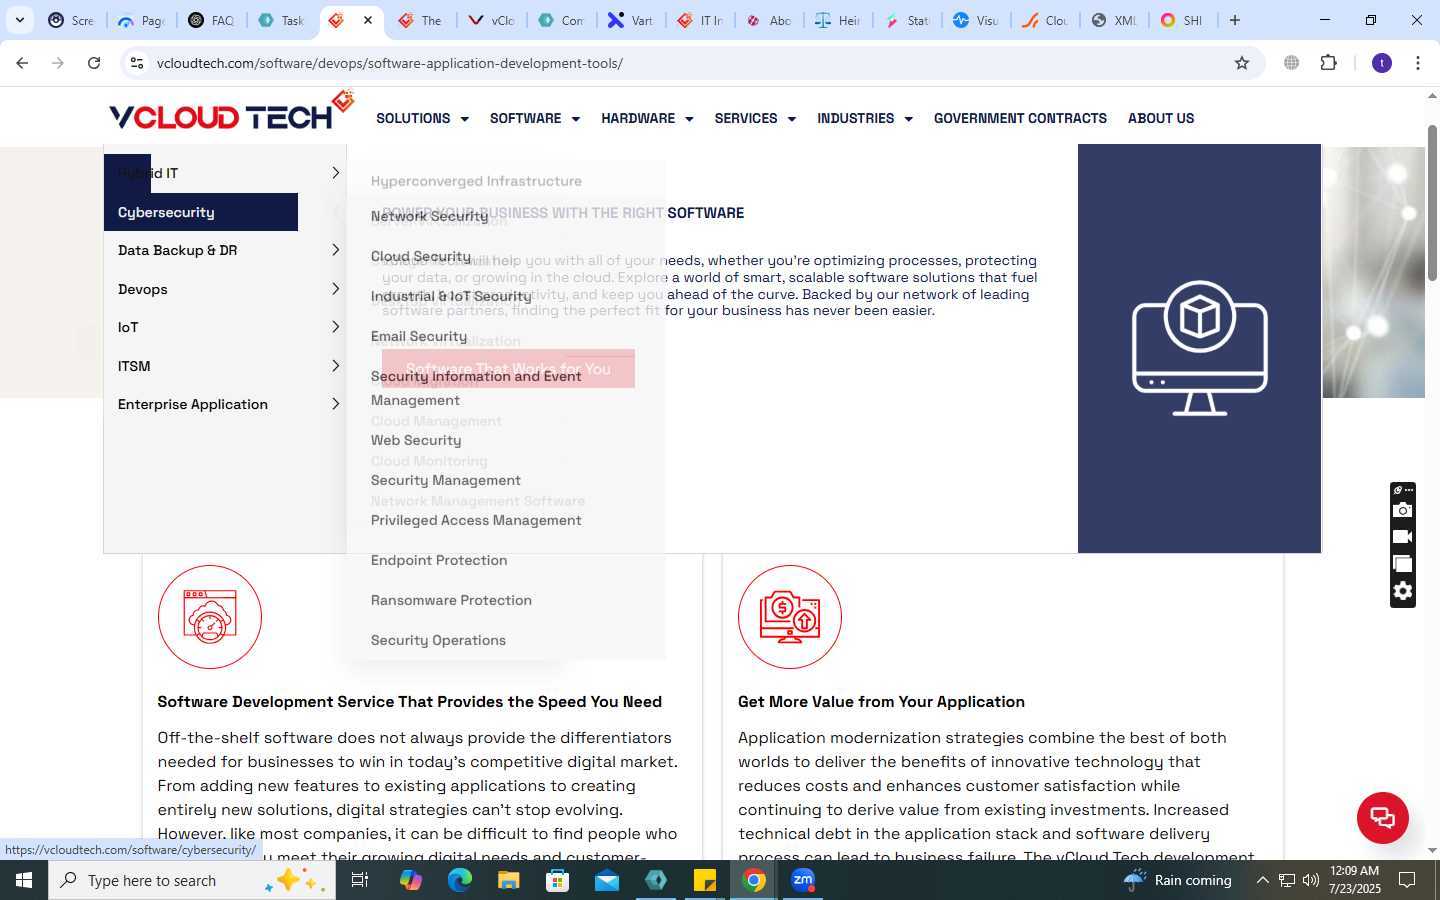1440x900 pixels.
Task: Click the video record icon in side widget
Action: [1403, 537]
